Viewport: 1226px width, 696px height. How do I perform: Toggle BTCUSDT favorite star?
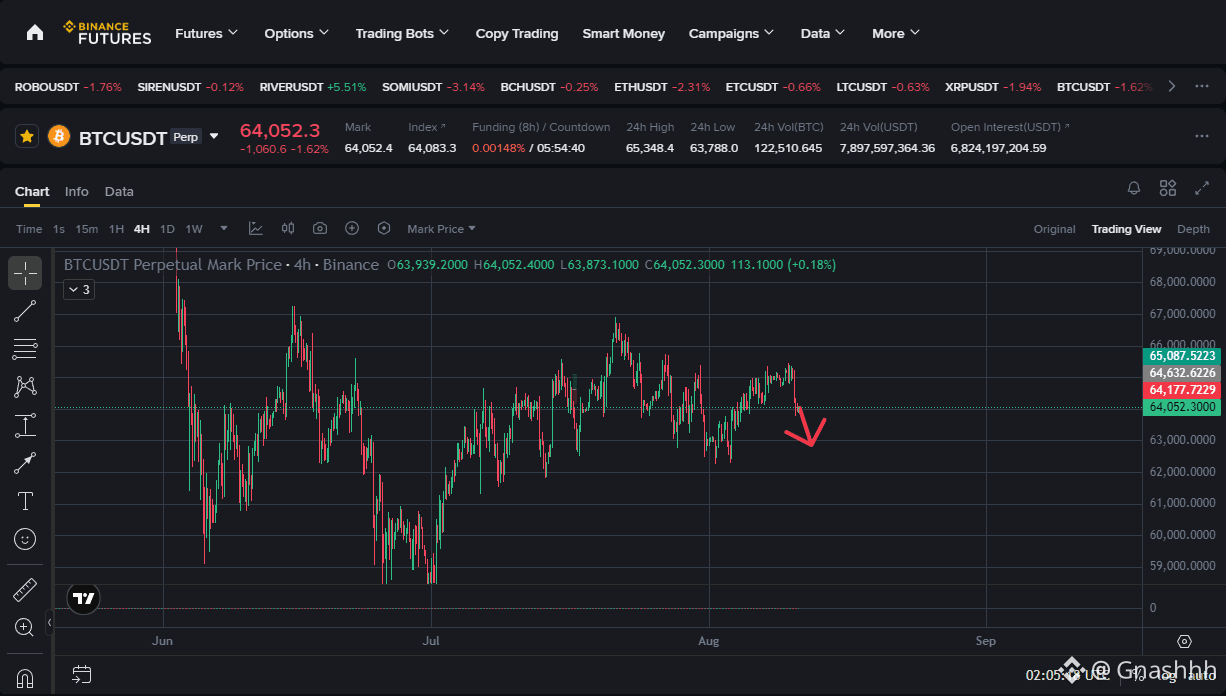click(28, 136)
